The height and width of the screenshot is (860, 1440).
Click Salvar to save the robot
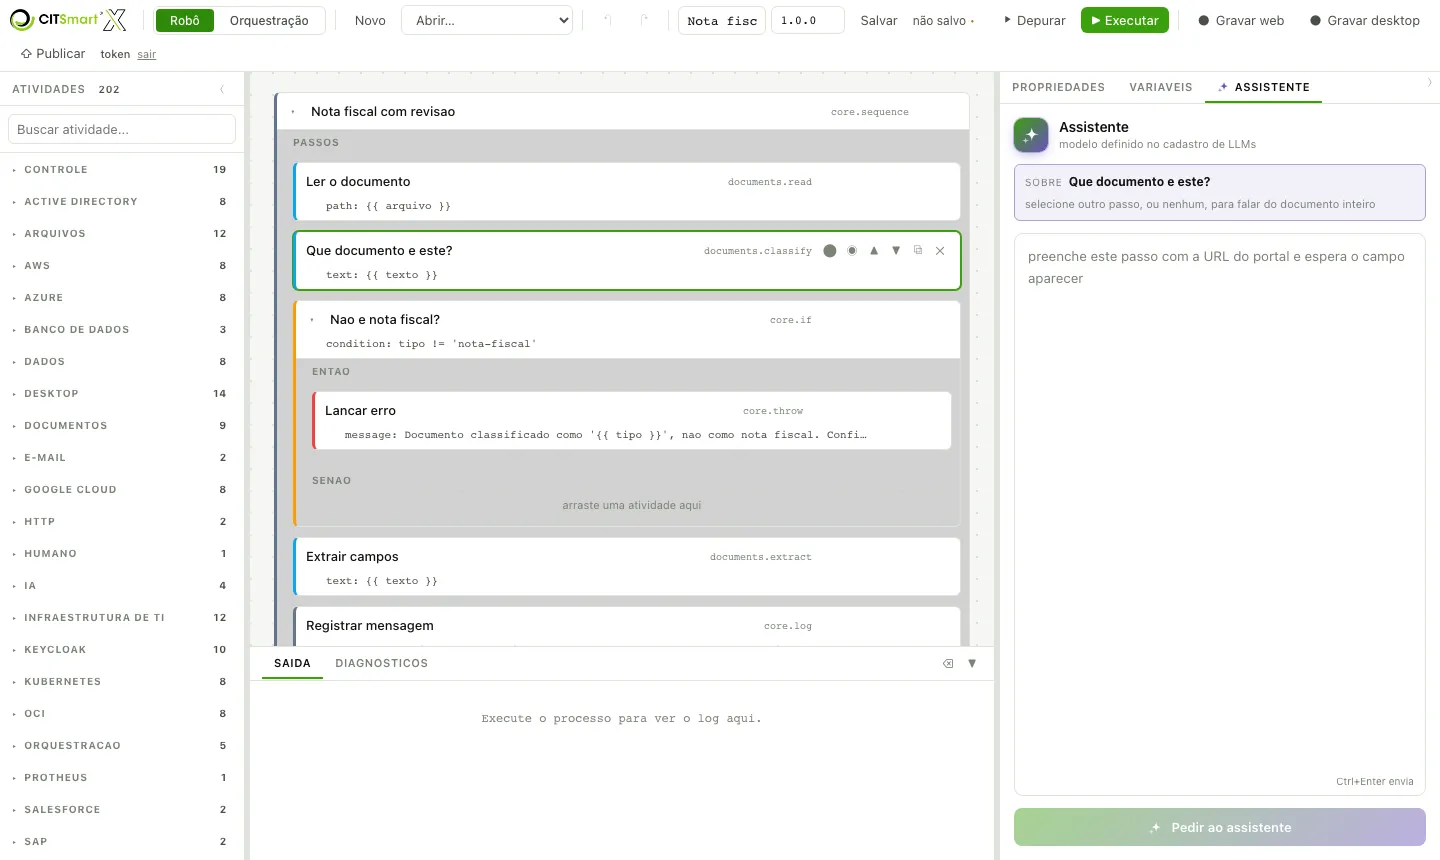(879, 20)
